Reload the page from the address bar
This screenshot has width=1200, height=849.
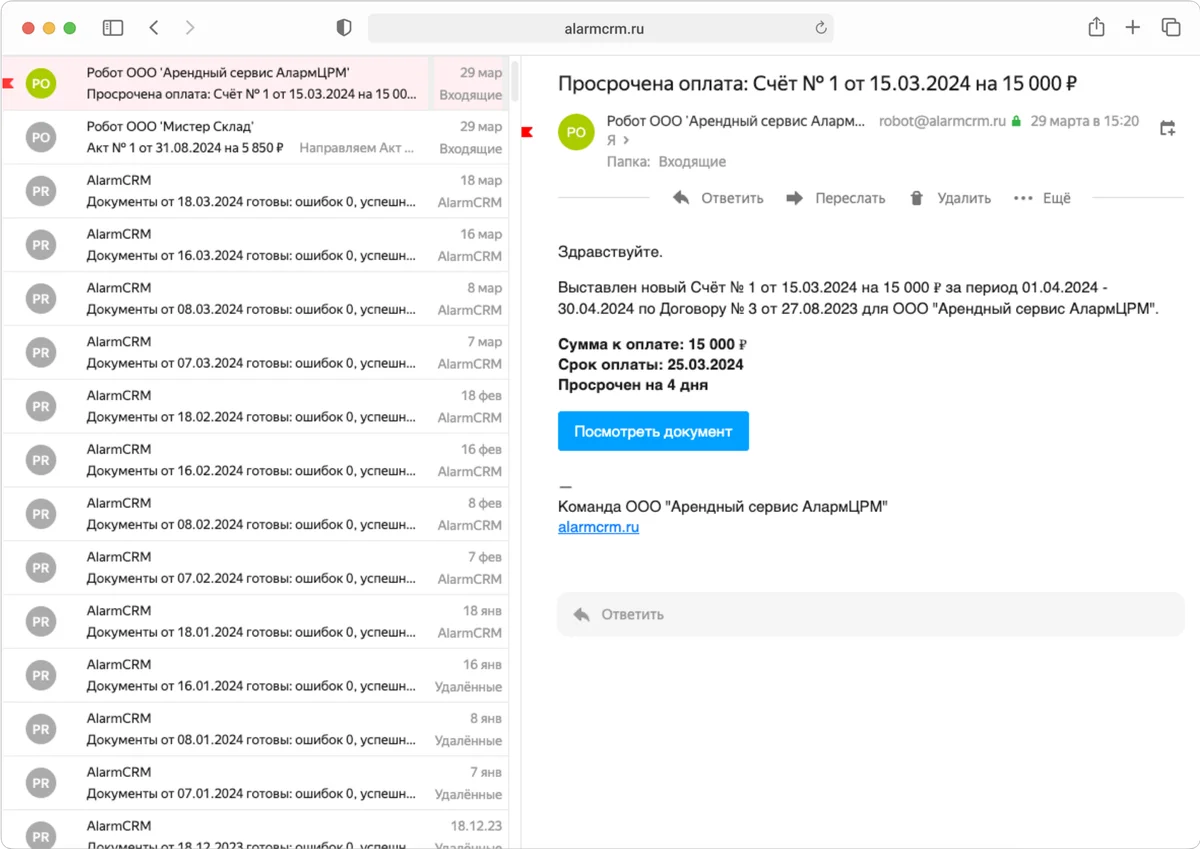click(x=821, y=28)
